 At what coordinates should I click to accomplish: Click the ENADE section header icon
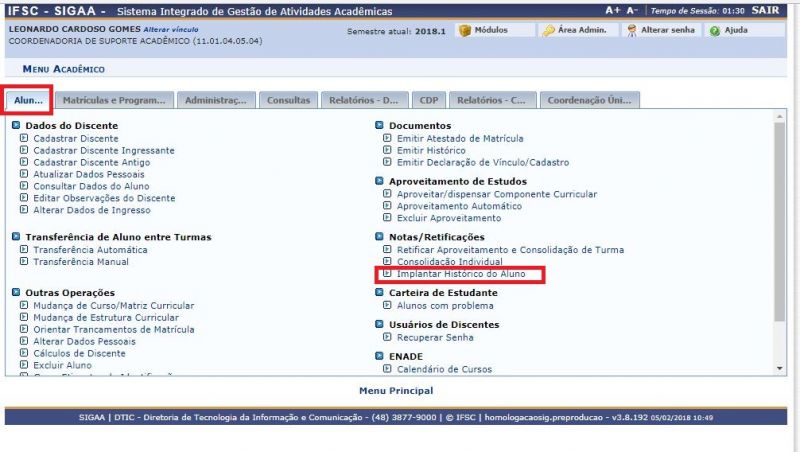[x=380, y=356]
